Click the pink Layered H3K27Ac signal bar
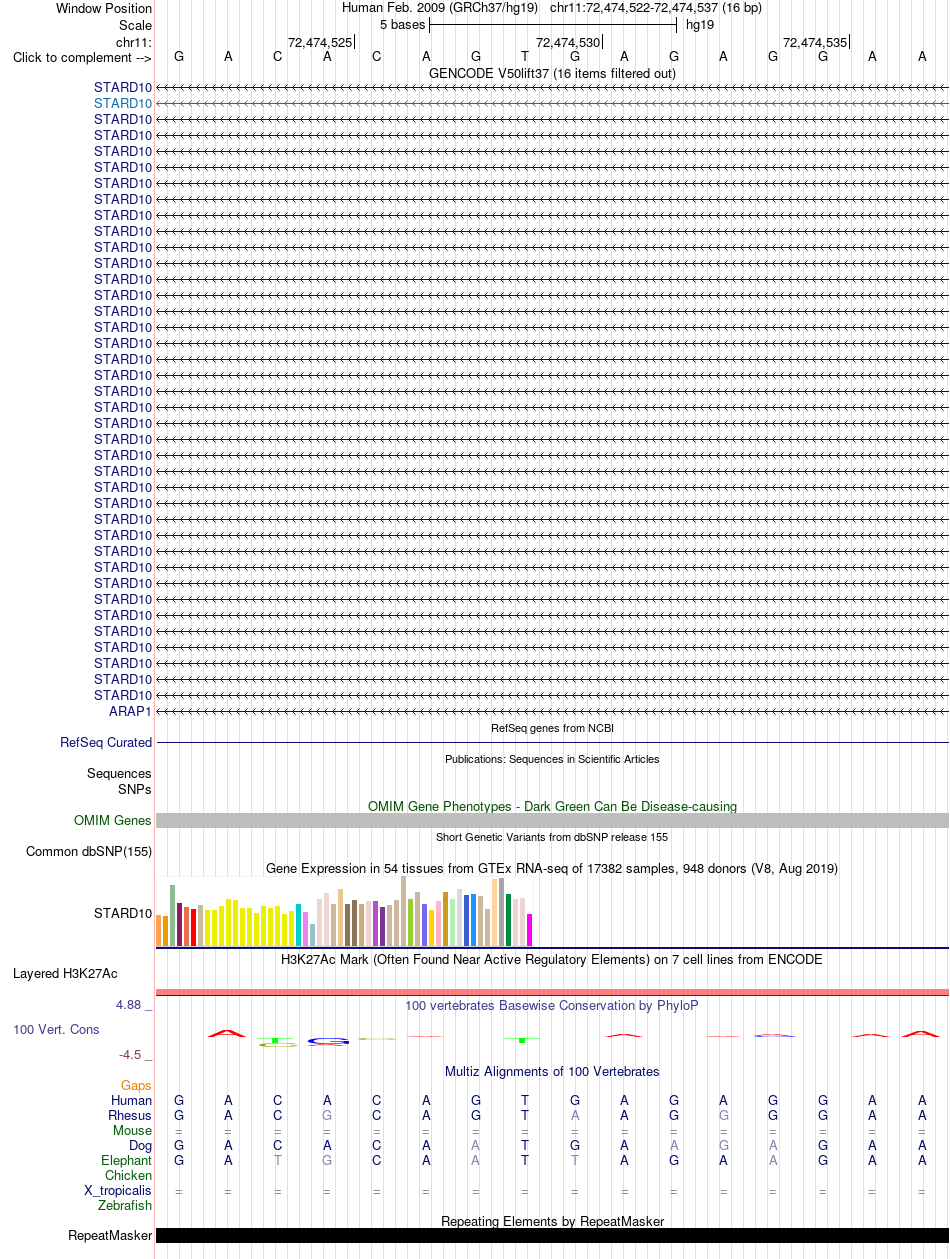The height and width of the screenshot is (1259, 950). pos(552,992)
